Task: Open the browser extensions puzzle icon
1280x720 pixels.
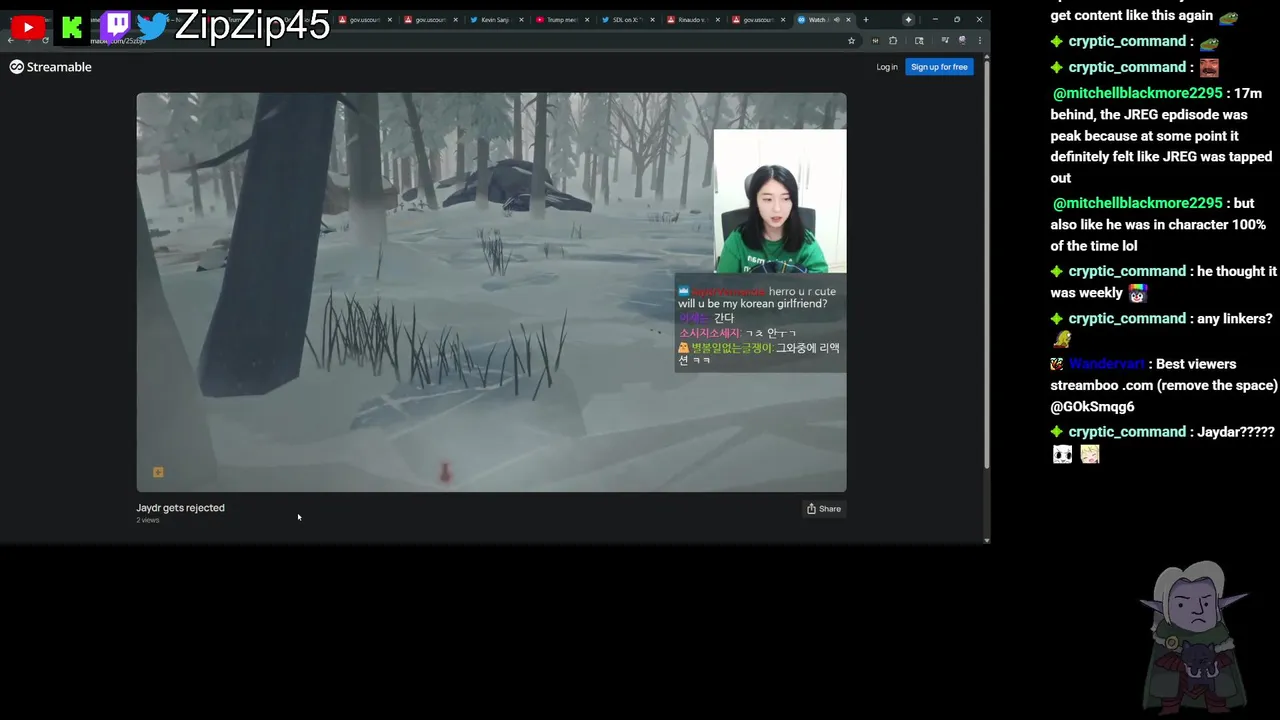Action: pos(893,40)
